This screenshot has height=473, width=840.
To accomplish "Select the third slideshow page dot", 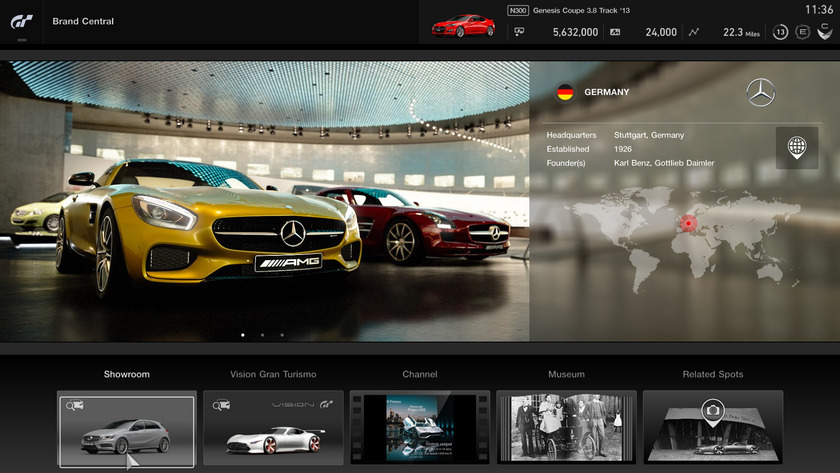I will [282, 335].
